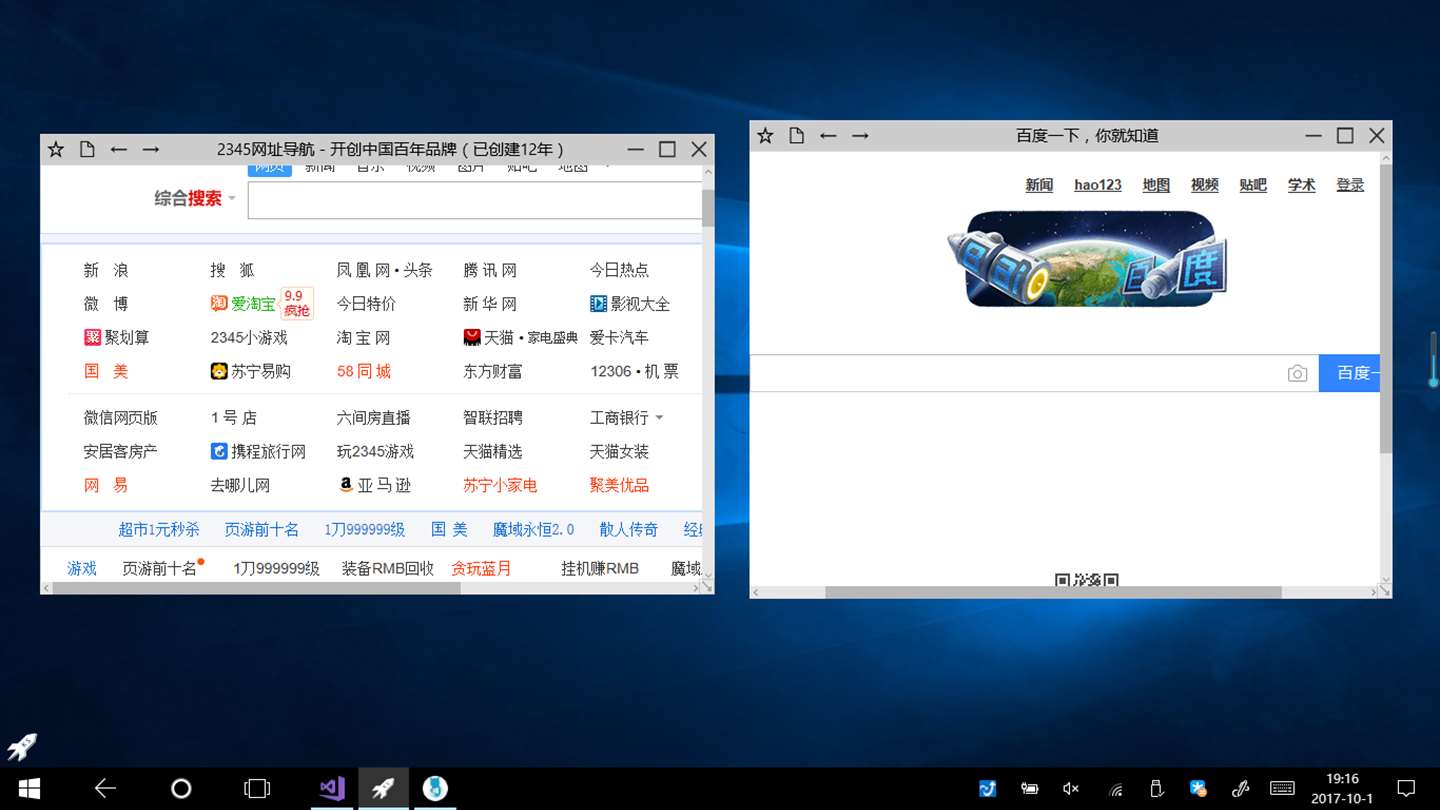Click the favorite star in 2345 window
Image resolution: width=1440 pixels, height=810 pixels.
pyautogui.click(x=56, y=149)
